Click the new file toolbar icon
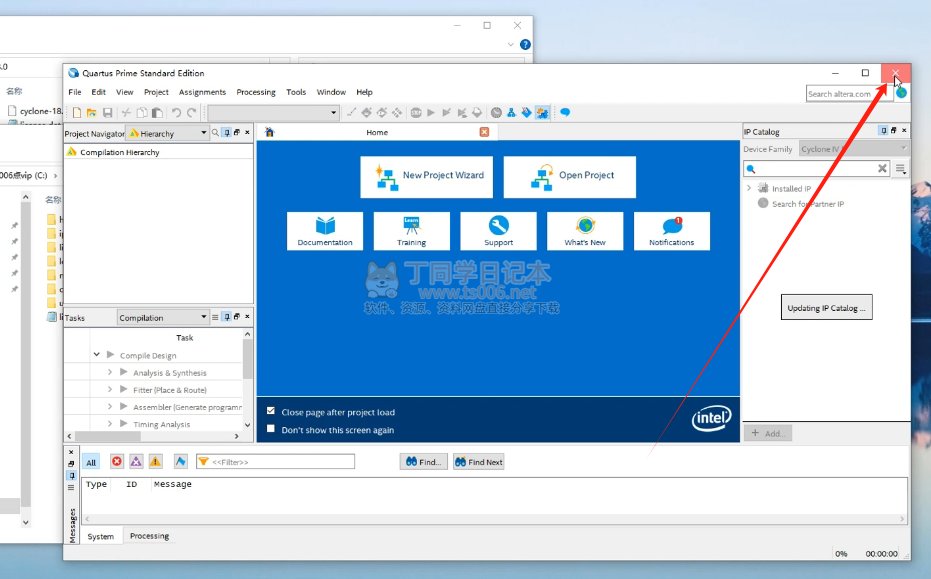 coord(75,113)
